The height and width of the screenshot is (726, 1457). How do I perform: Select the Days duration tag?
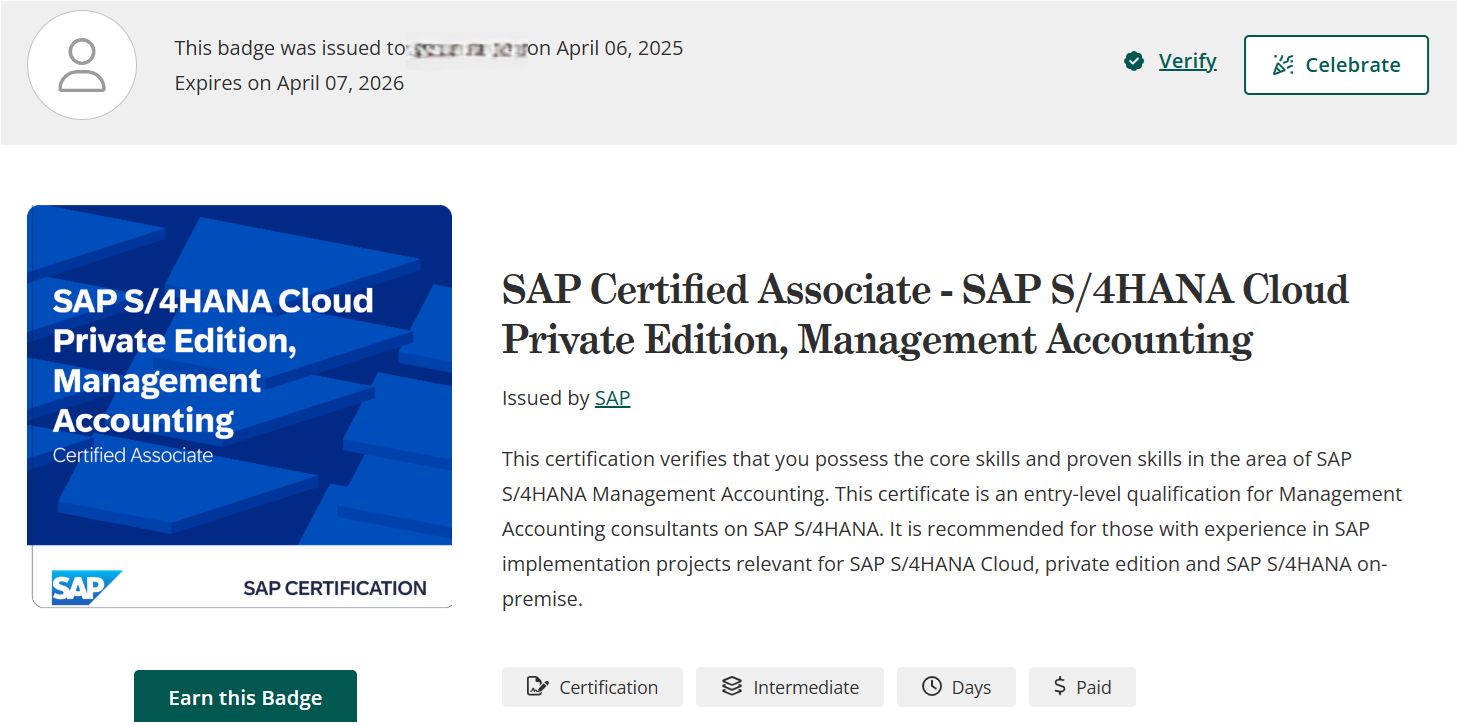pos(956,687)
